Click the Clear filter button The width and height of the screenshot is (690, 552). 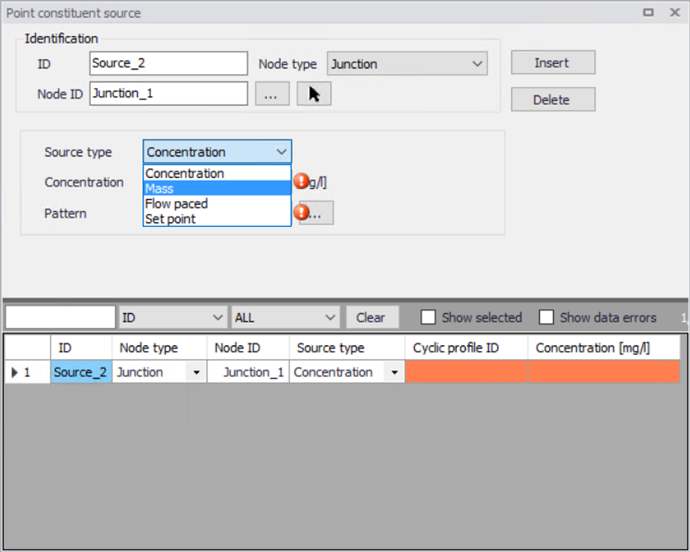372,317
